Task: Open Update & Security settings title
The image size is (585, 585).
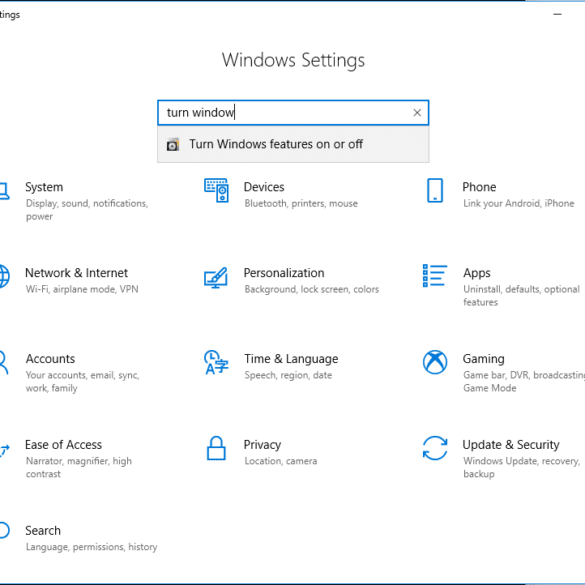Action: click(511, 445)
